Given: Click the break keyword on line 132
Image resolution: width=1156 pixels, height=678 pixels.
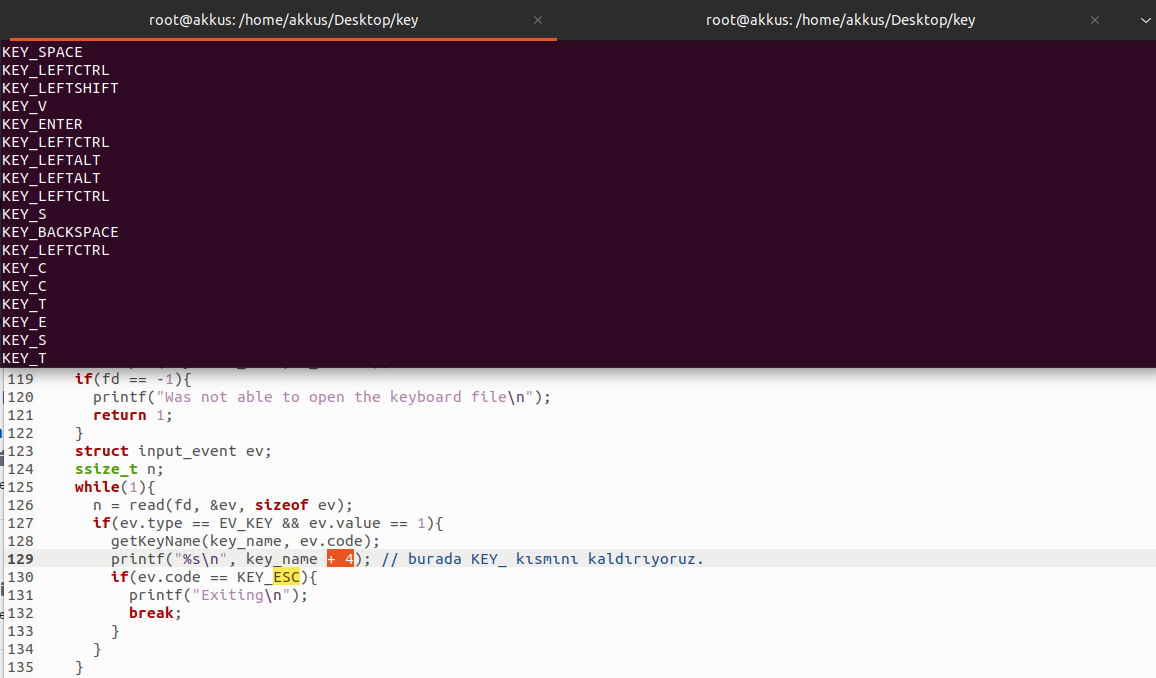Looking at the screenshot, I should coord(153,613).
